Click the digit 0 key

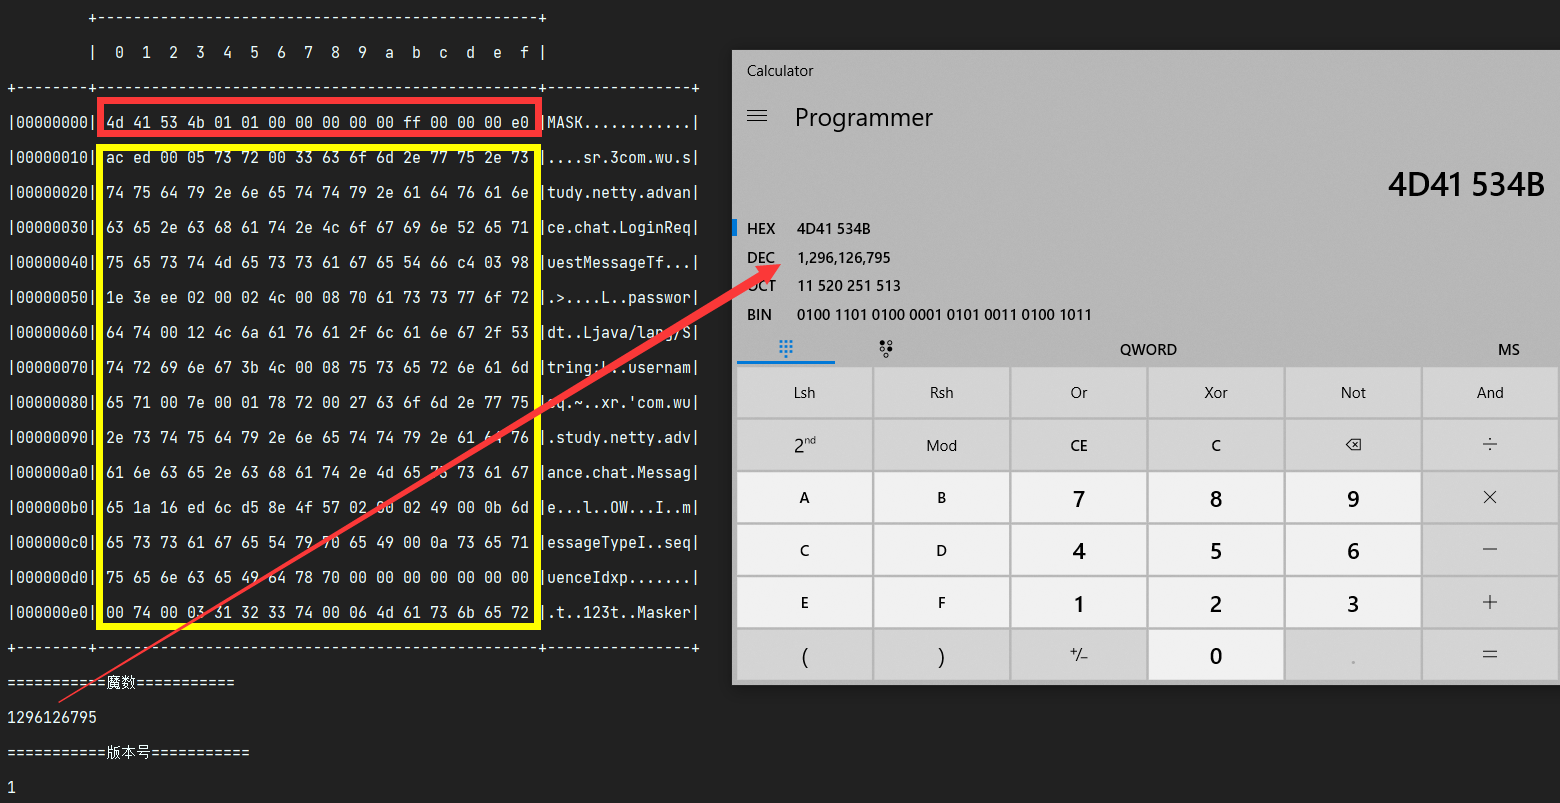pos(1215,655)
